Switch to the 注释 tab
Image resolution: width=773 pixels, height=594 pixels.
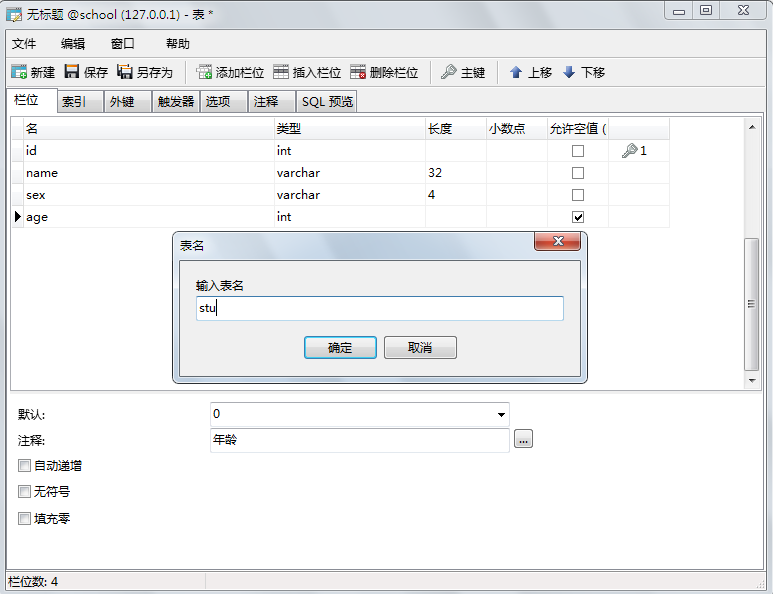(272, 102)
